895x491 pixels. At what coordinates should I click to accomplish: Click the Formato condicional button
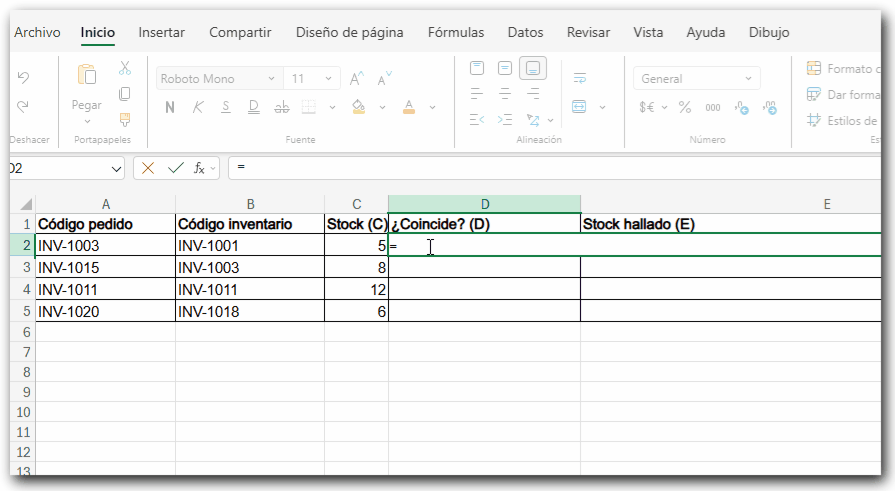tap(843, 69)
